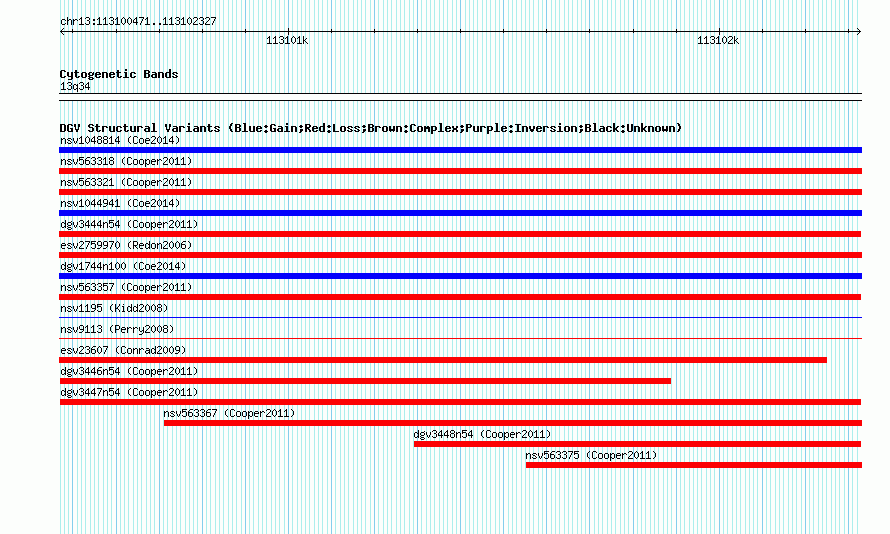Open the dgv1744n100 (Coe2014) variant label
Viewport: 890px width, 534px height.
pos(123,266)
